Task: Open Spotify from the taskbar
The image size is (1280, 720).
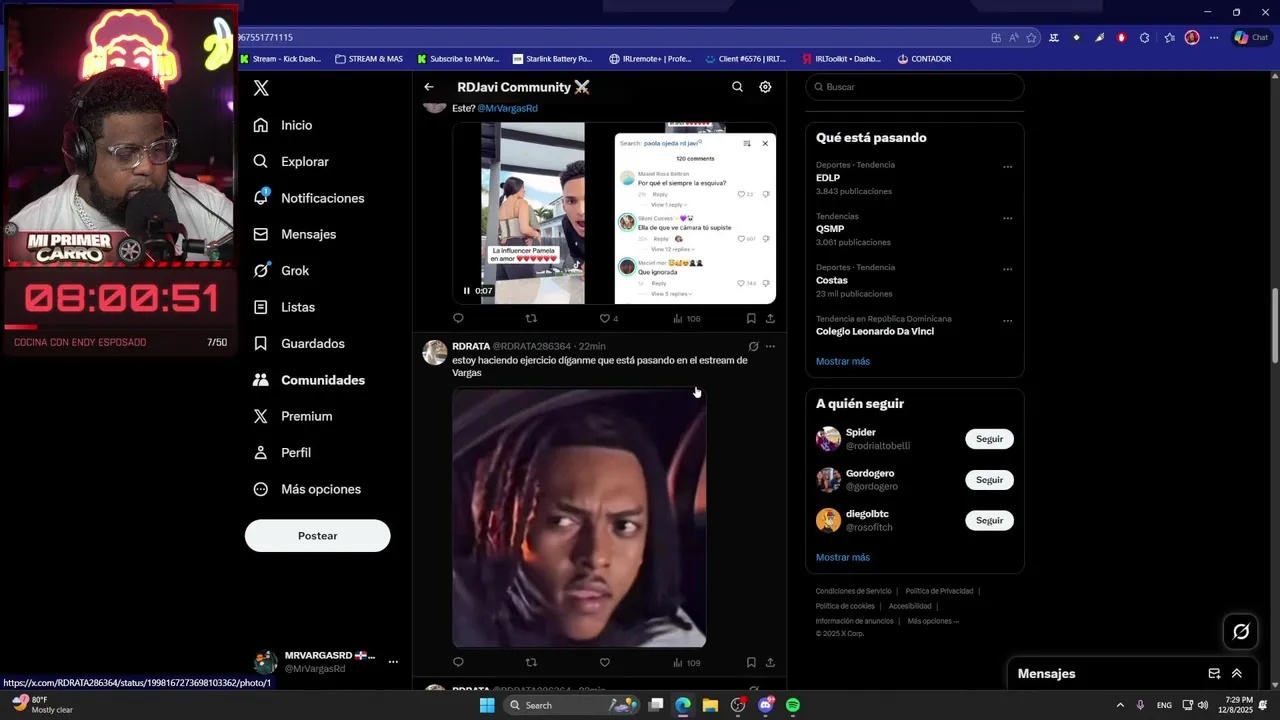Action: [793, 705]
